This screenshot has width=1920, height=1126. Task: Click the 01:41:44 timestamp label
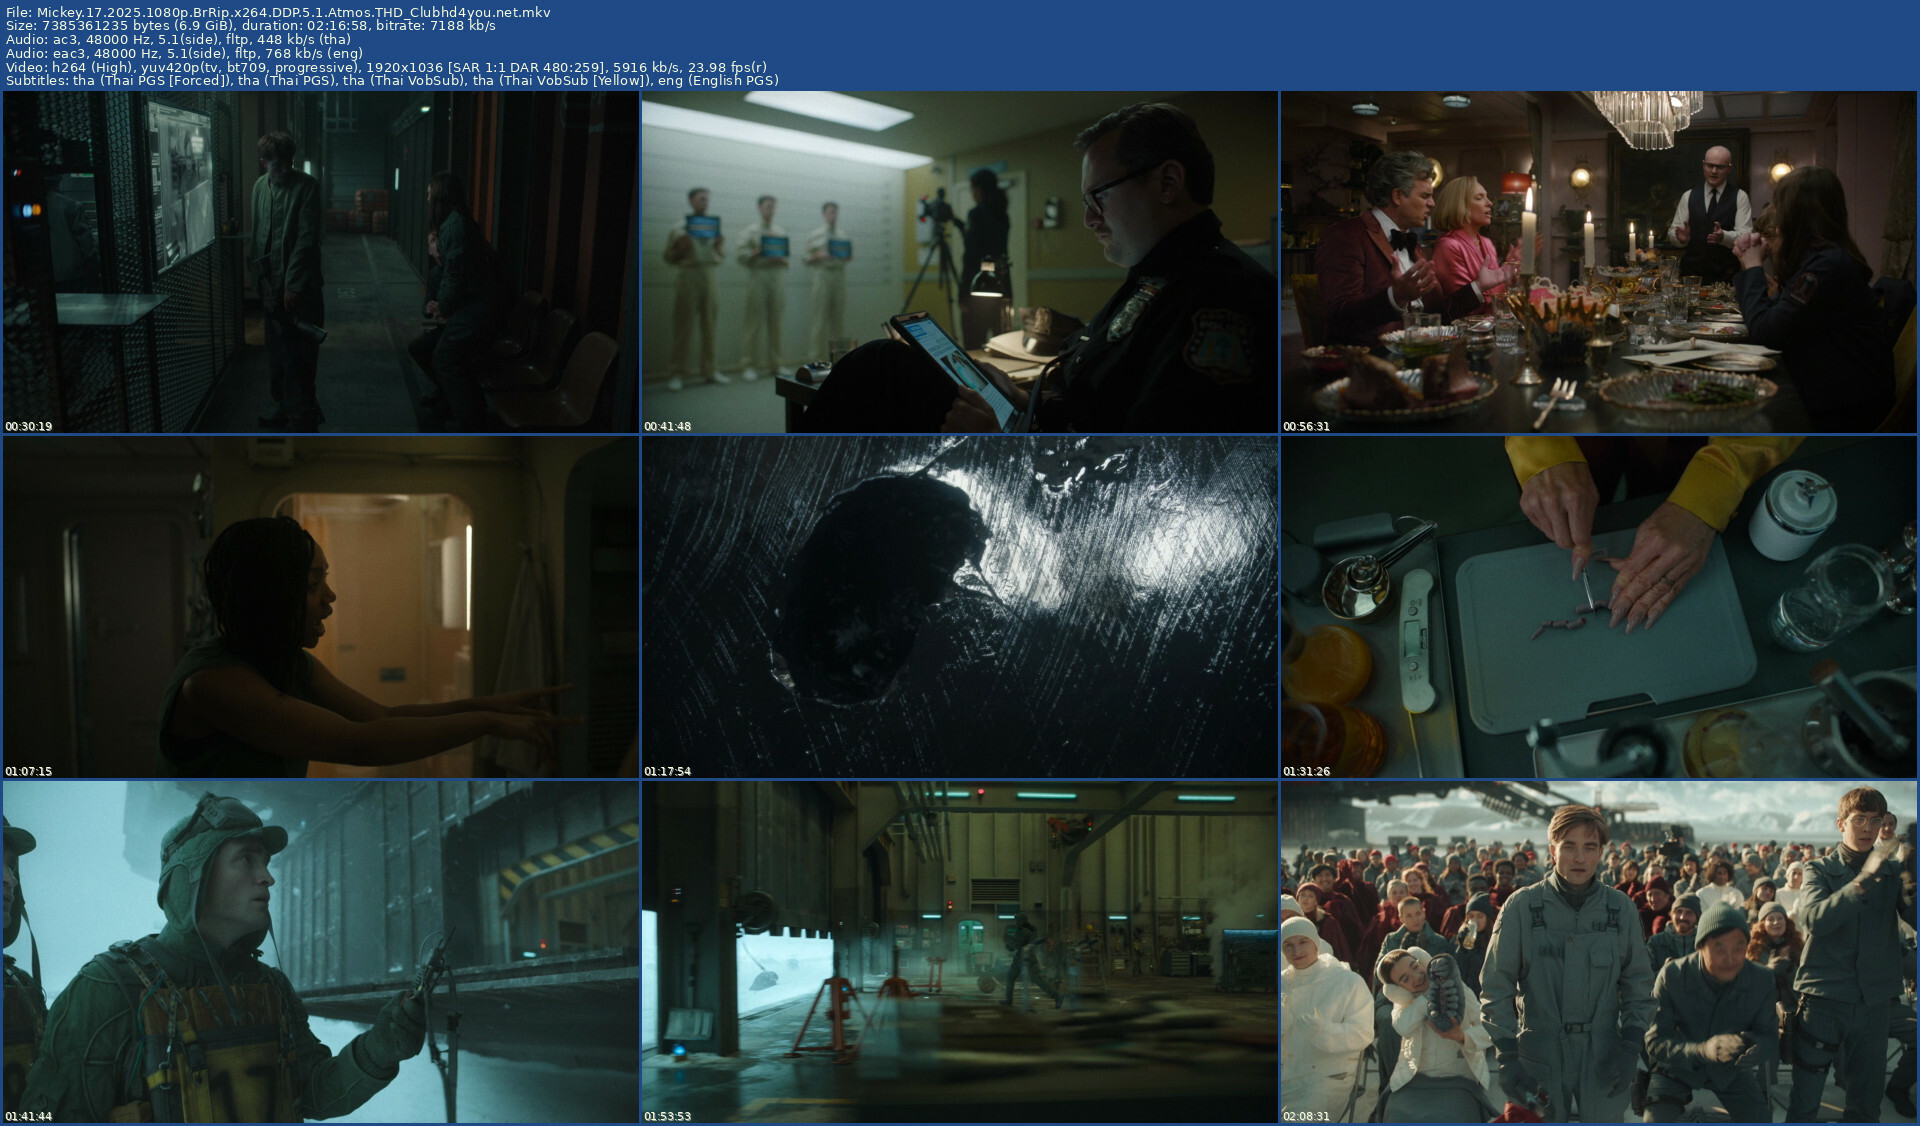point(29,1116)
